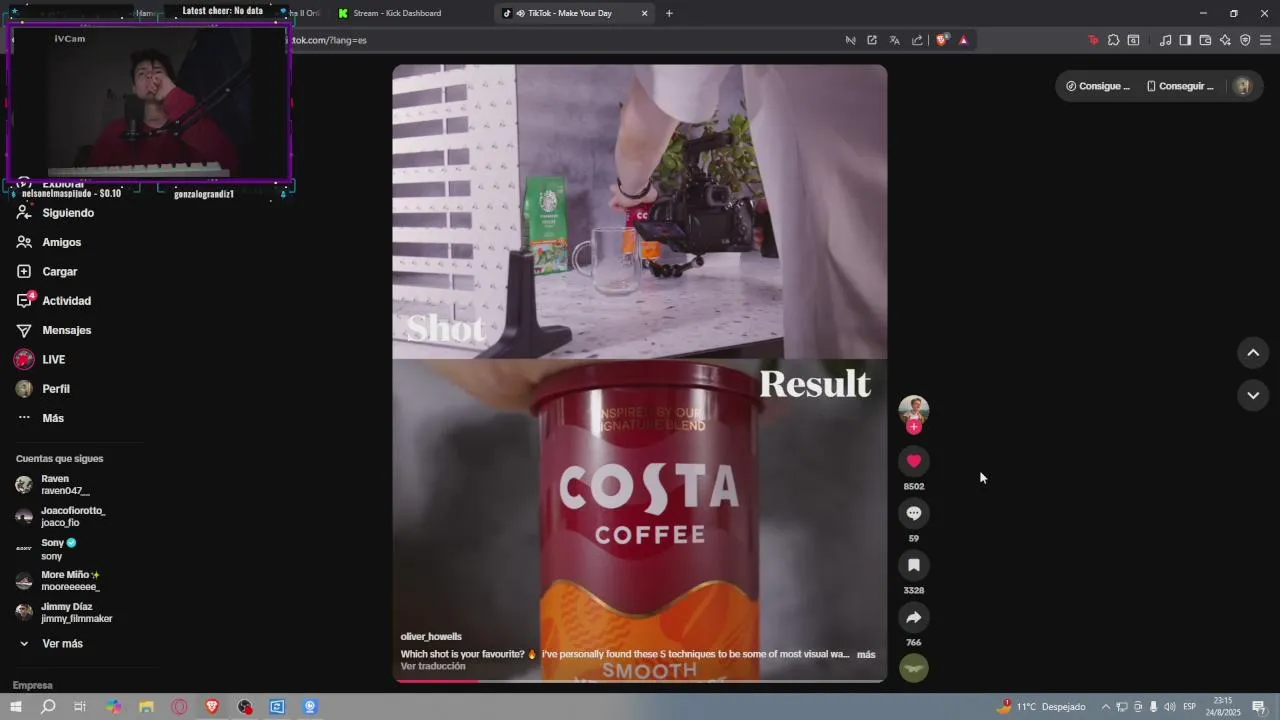Screen dimensions: 1280x720
Task: Click 'Conseguir ...' app button
Action: pos(1180,86)
